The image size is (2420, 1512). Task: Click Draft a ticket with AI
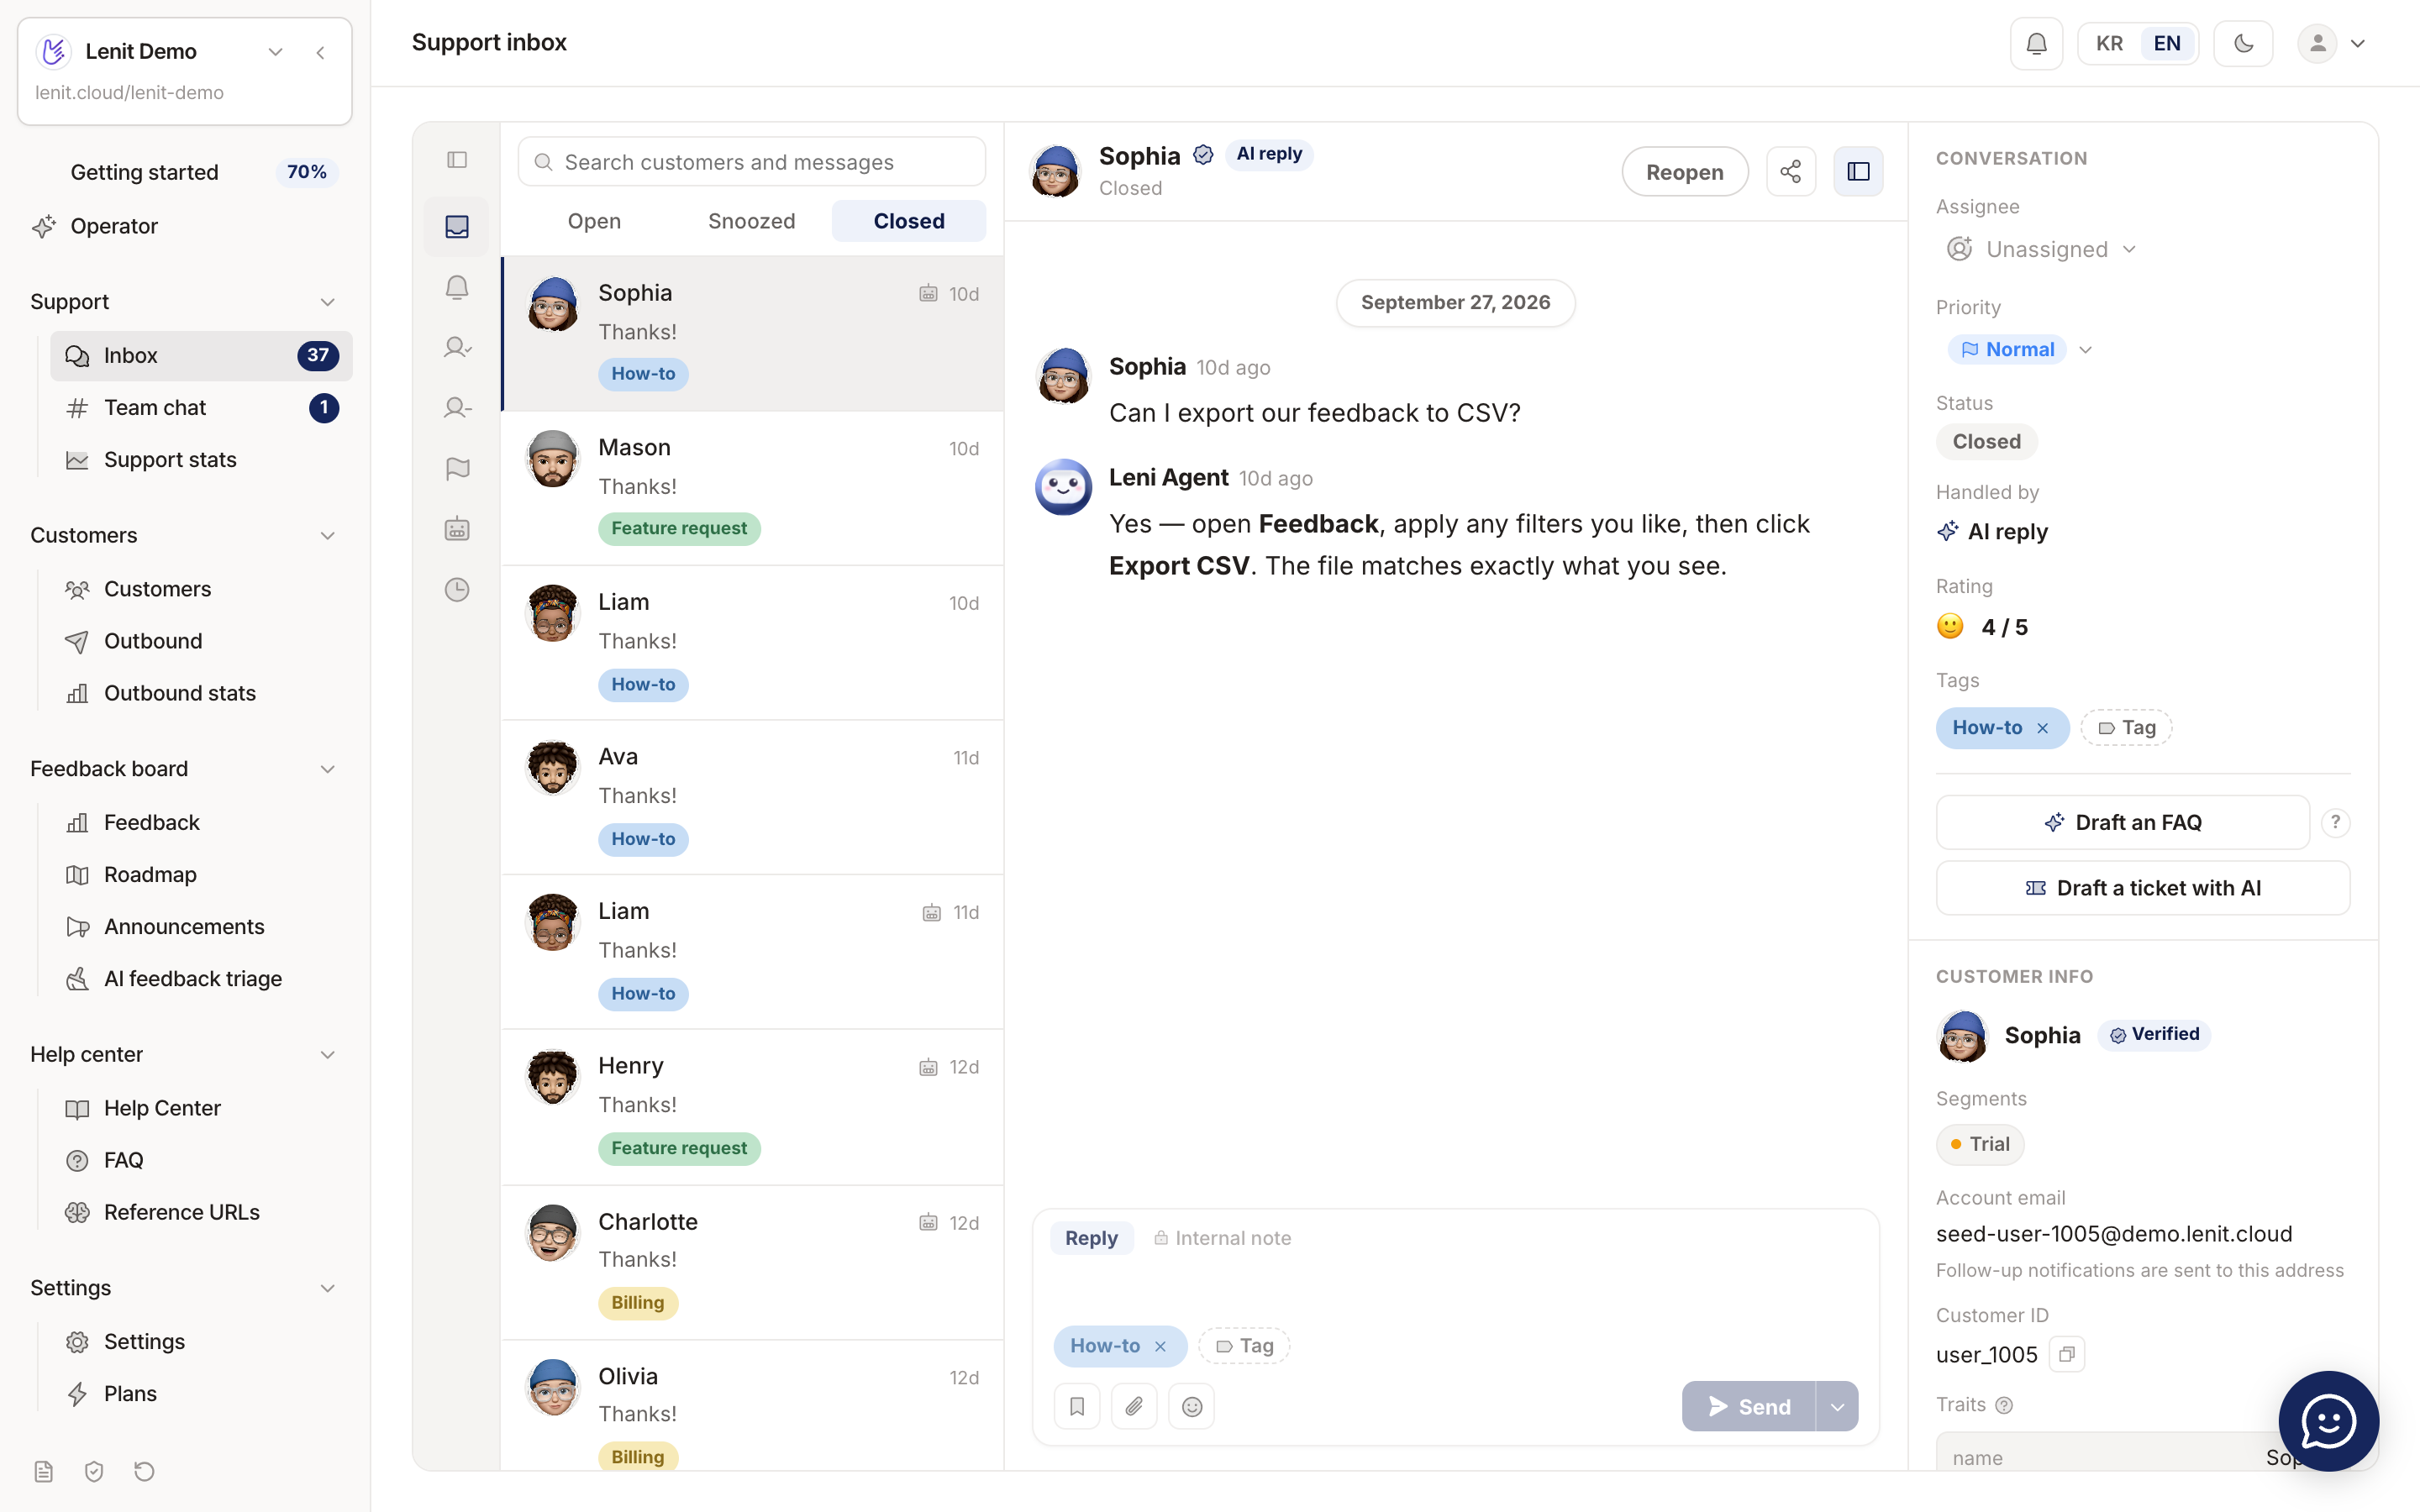coord(2142,888)
